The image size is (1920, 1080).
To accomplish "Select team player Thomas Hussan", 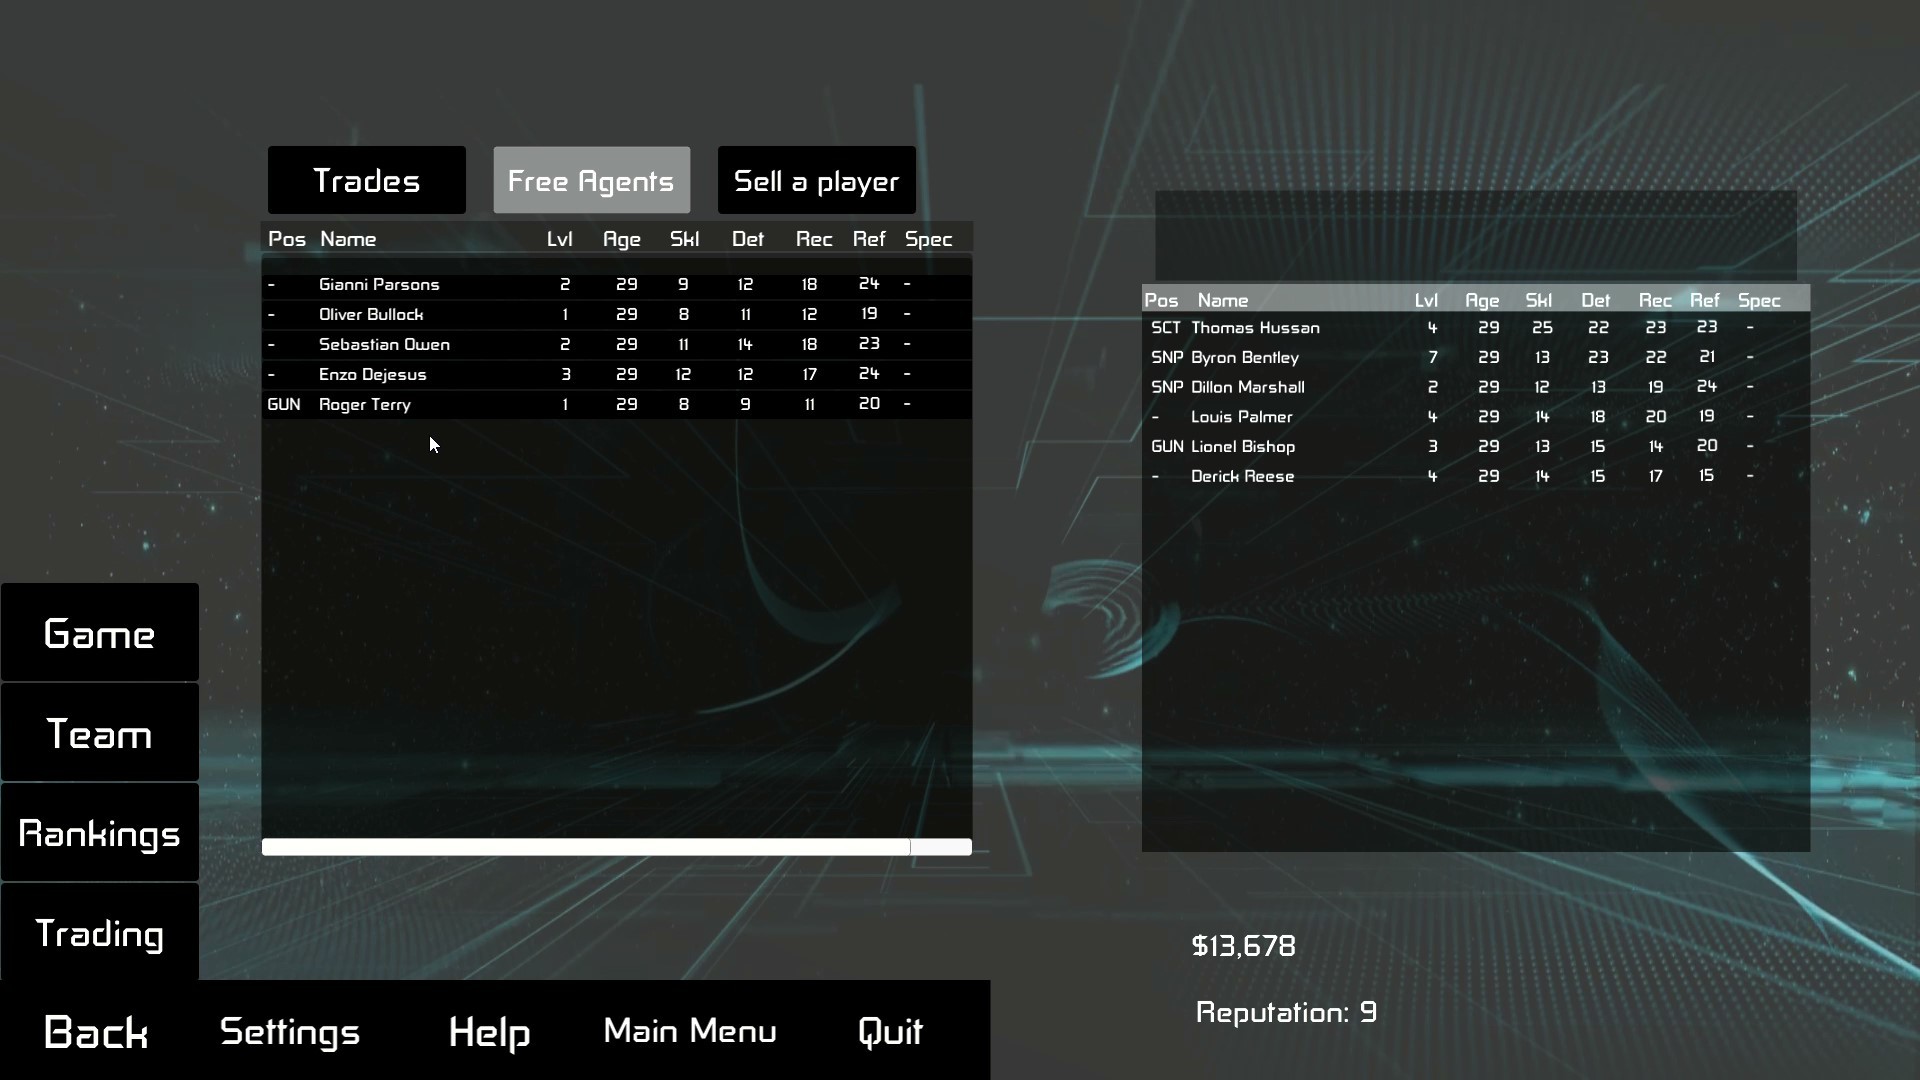I will point(1256,327).
